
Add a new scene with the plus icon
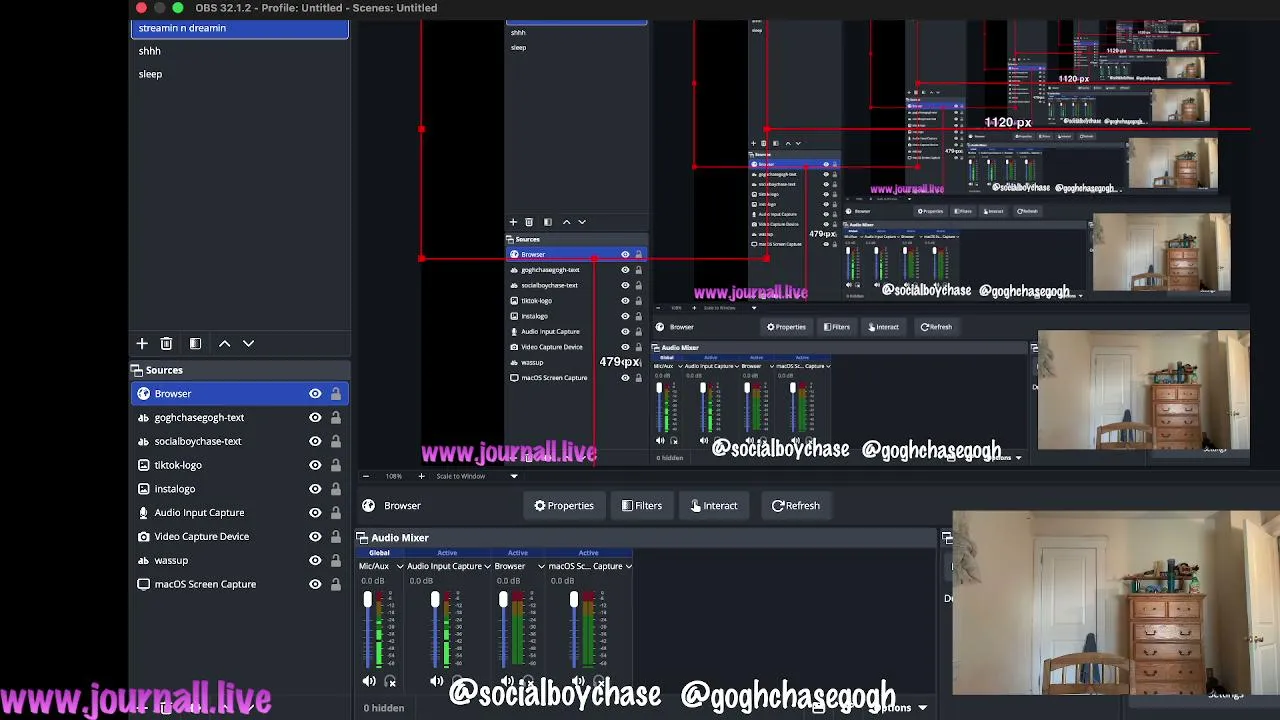(142, 343)
